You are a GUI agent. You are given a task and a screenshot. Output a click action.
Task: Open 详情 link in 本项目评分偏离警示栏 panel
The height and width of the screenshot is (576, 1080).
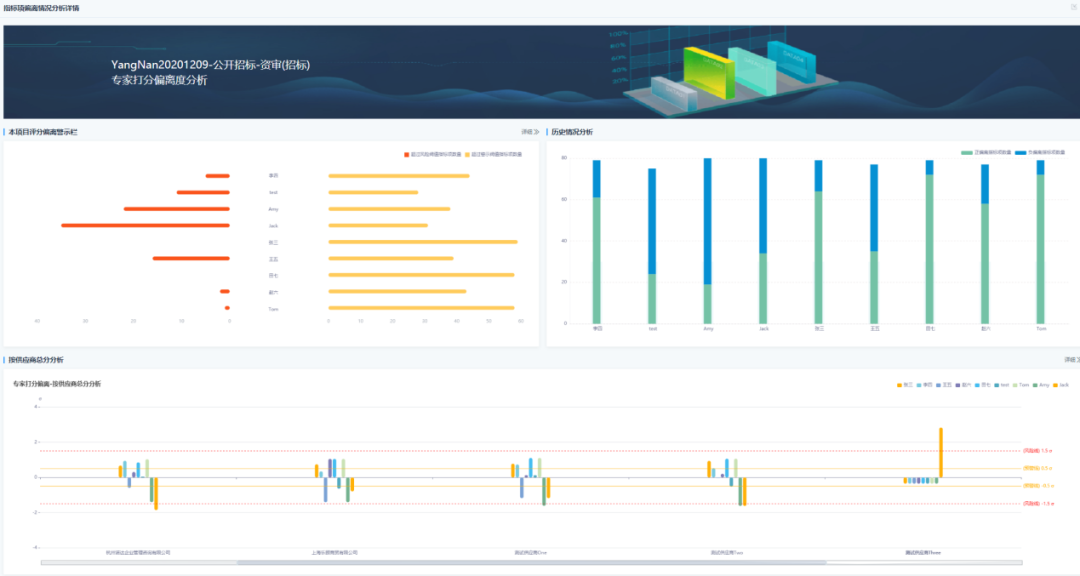(529, 132)
